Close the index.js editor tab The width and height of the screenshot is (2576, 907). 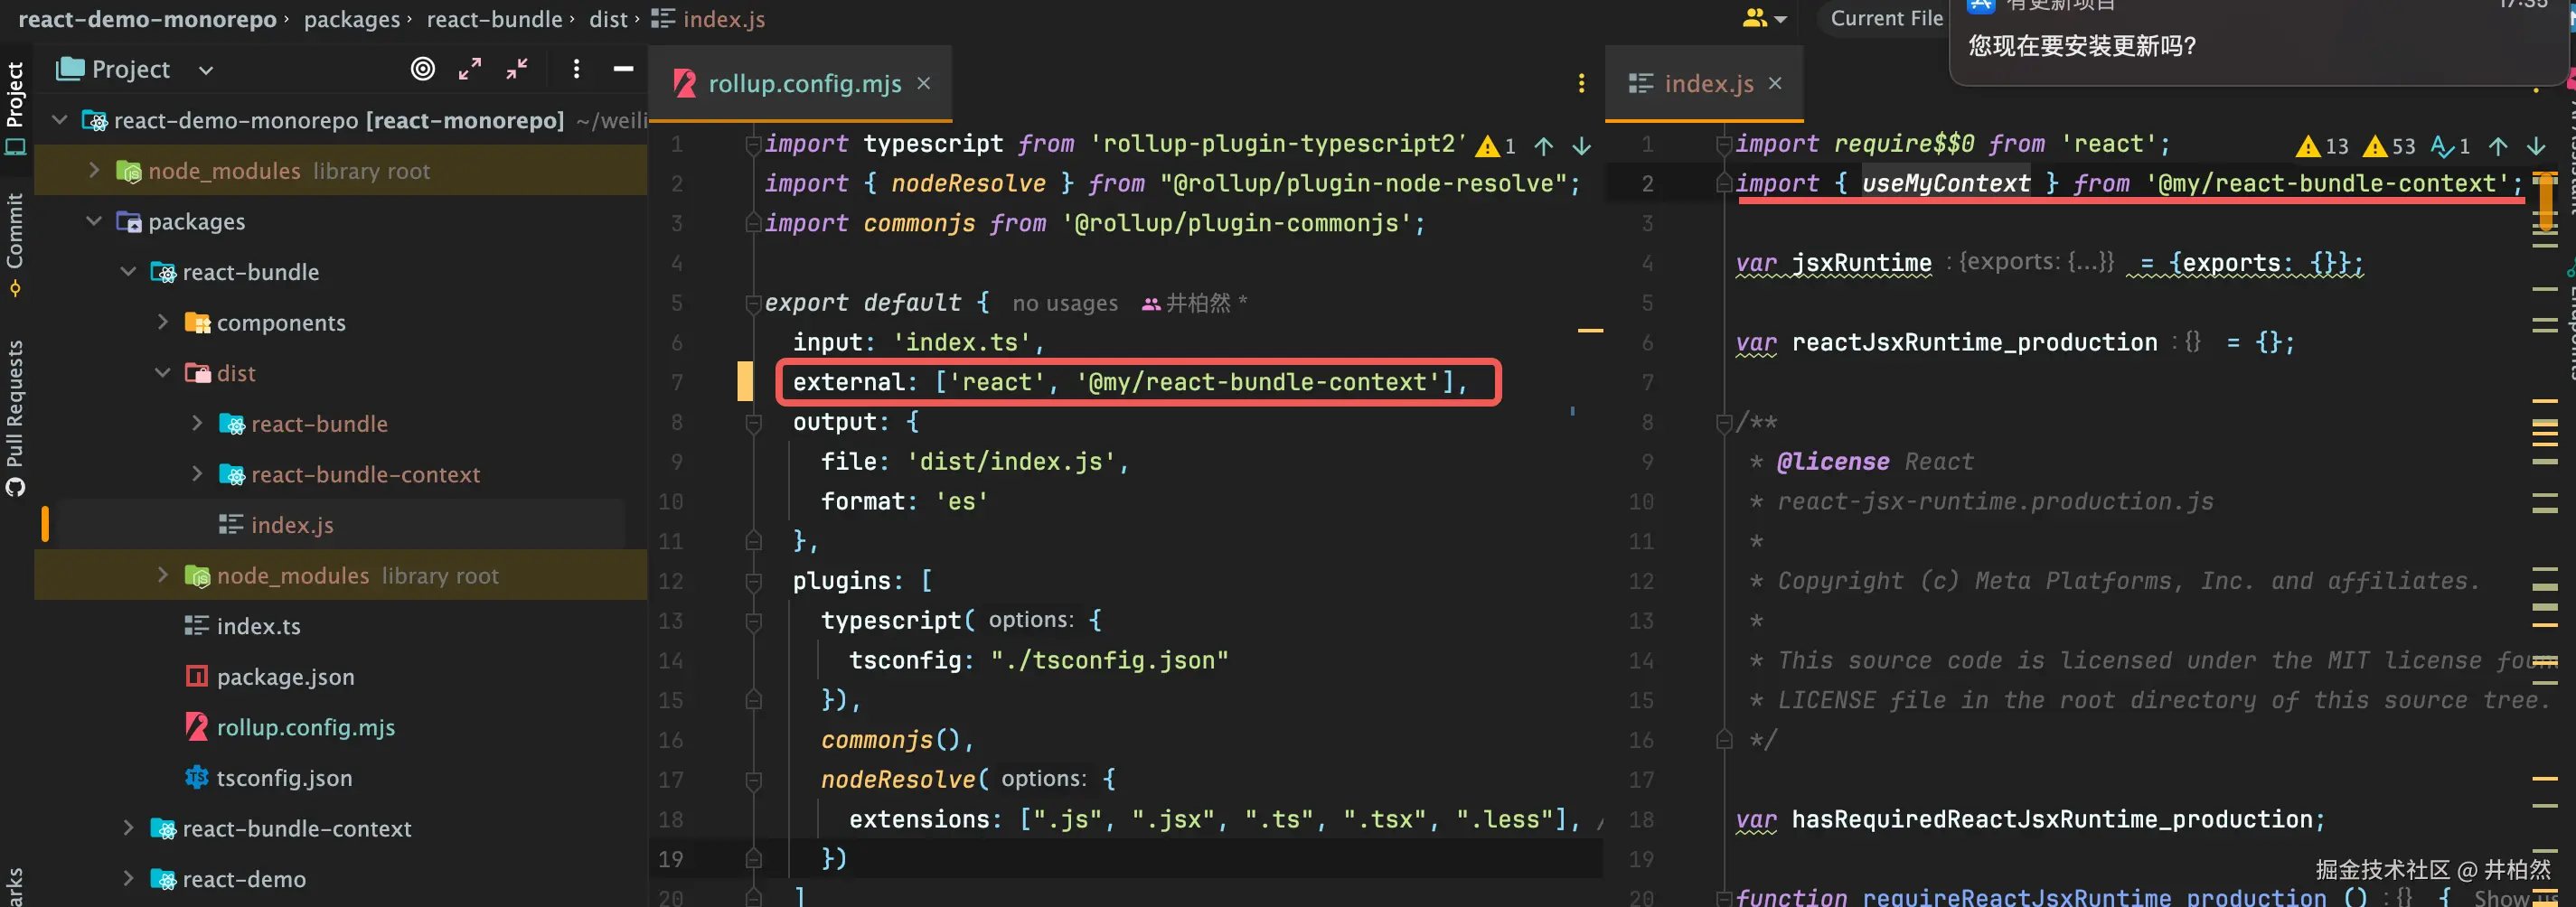coord(1775,84)
